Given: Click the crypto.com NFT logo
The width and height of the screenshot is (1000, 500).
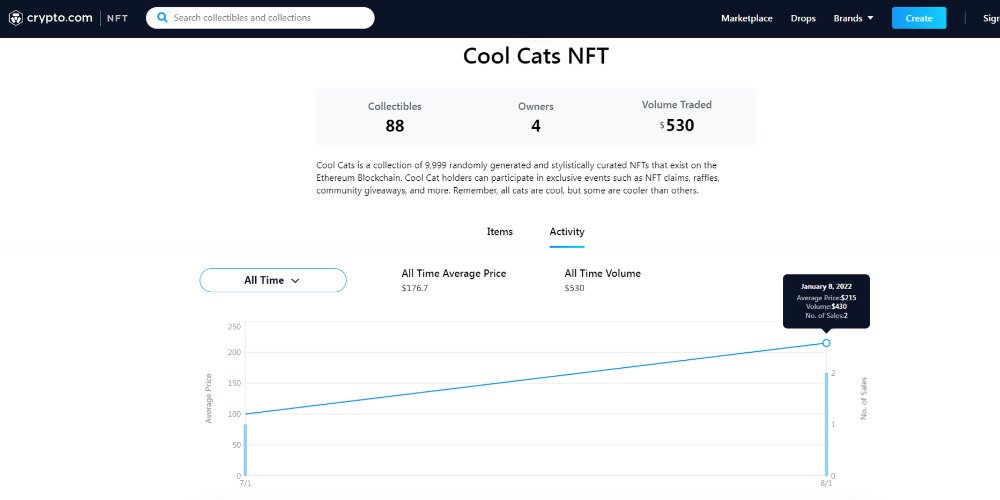Looking at the screenshot, I should 68,18.
